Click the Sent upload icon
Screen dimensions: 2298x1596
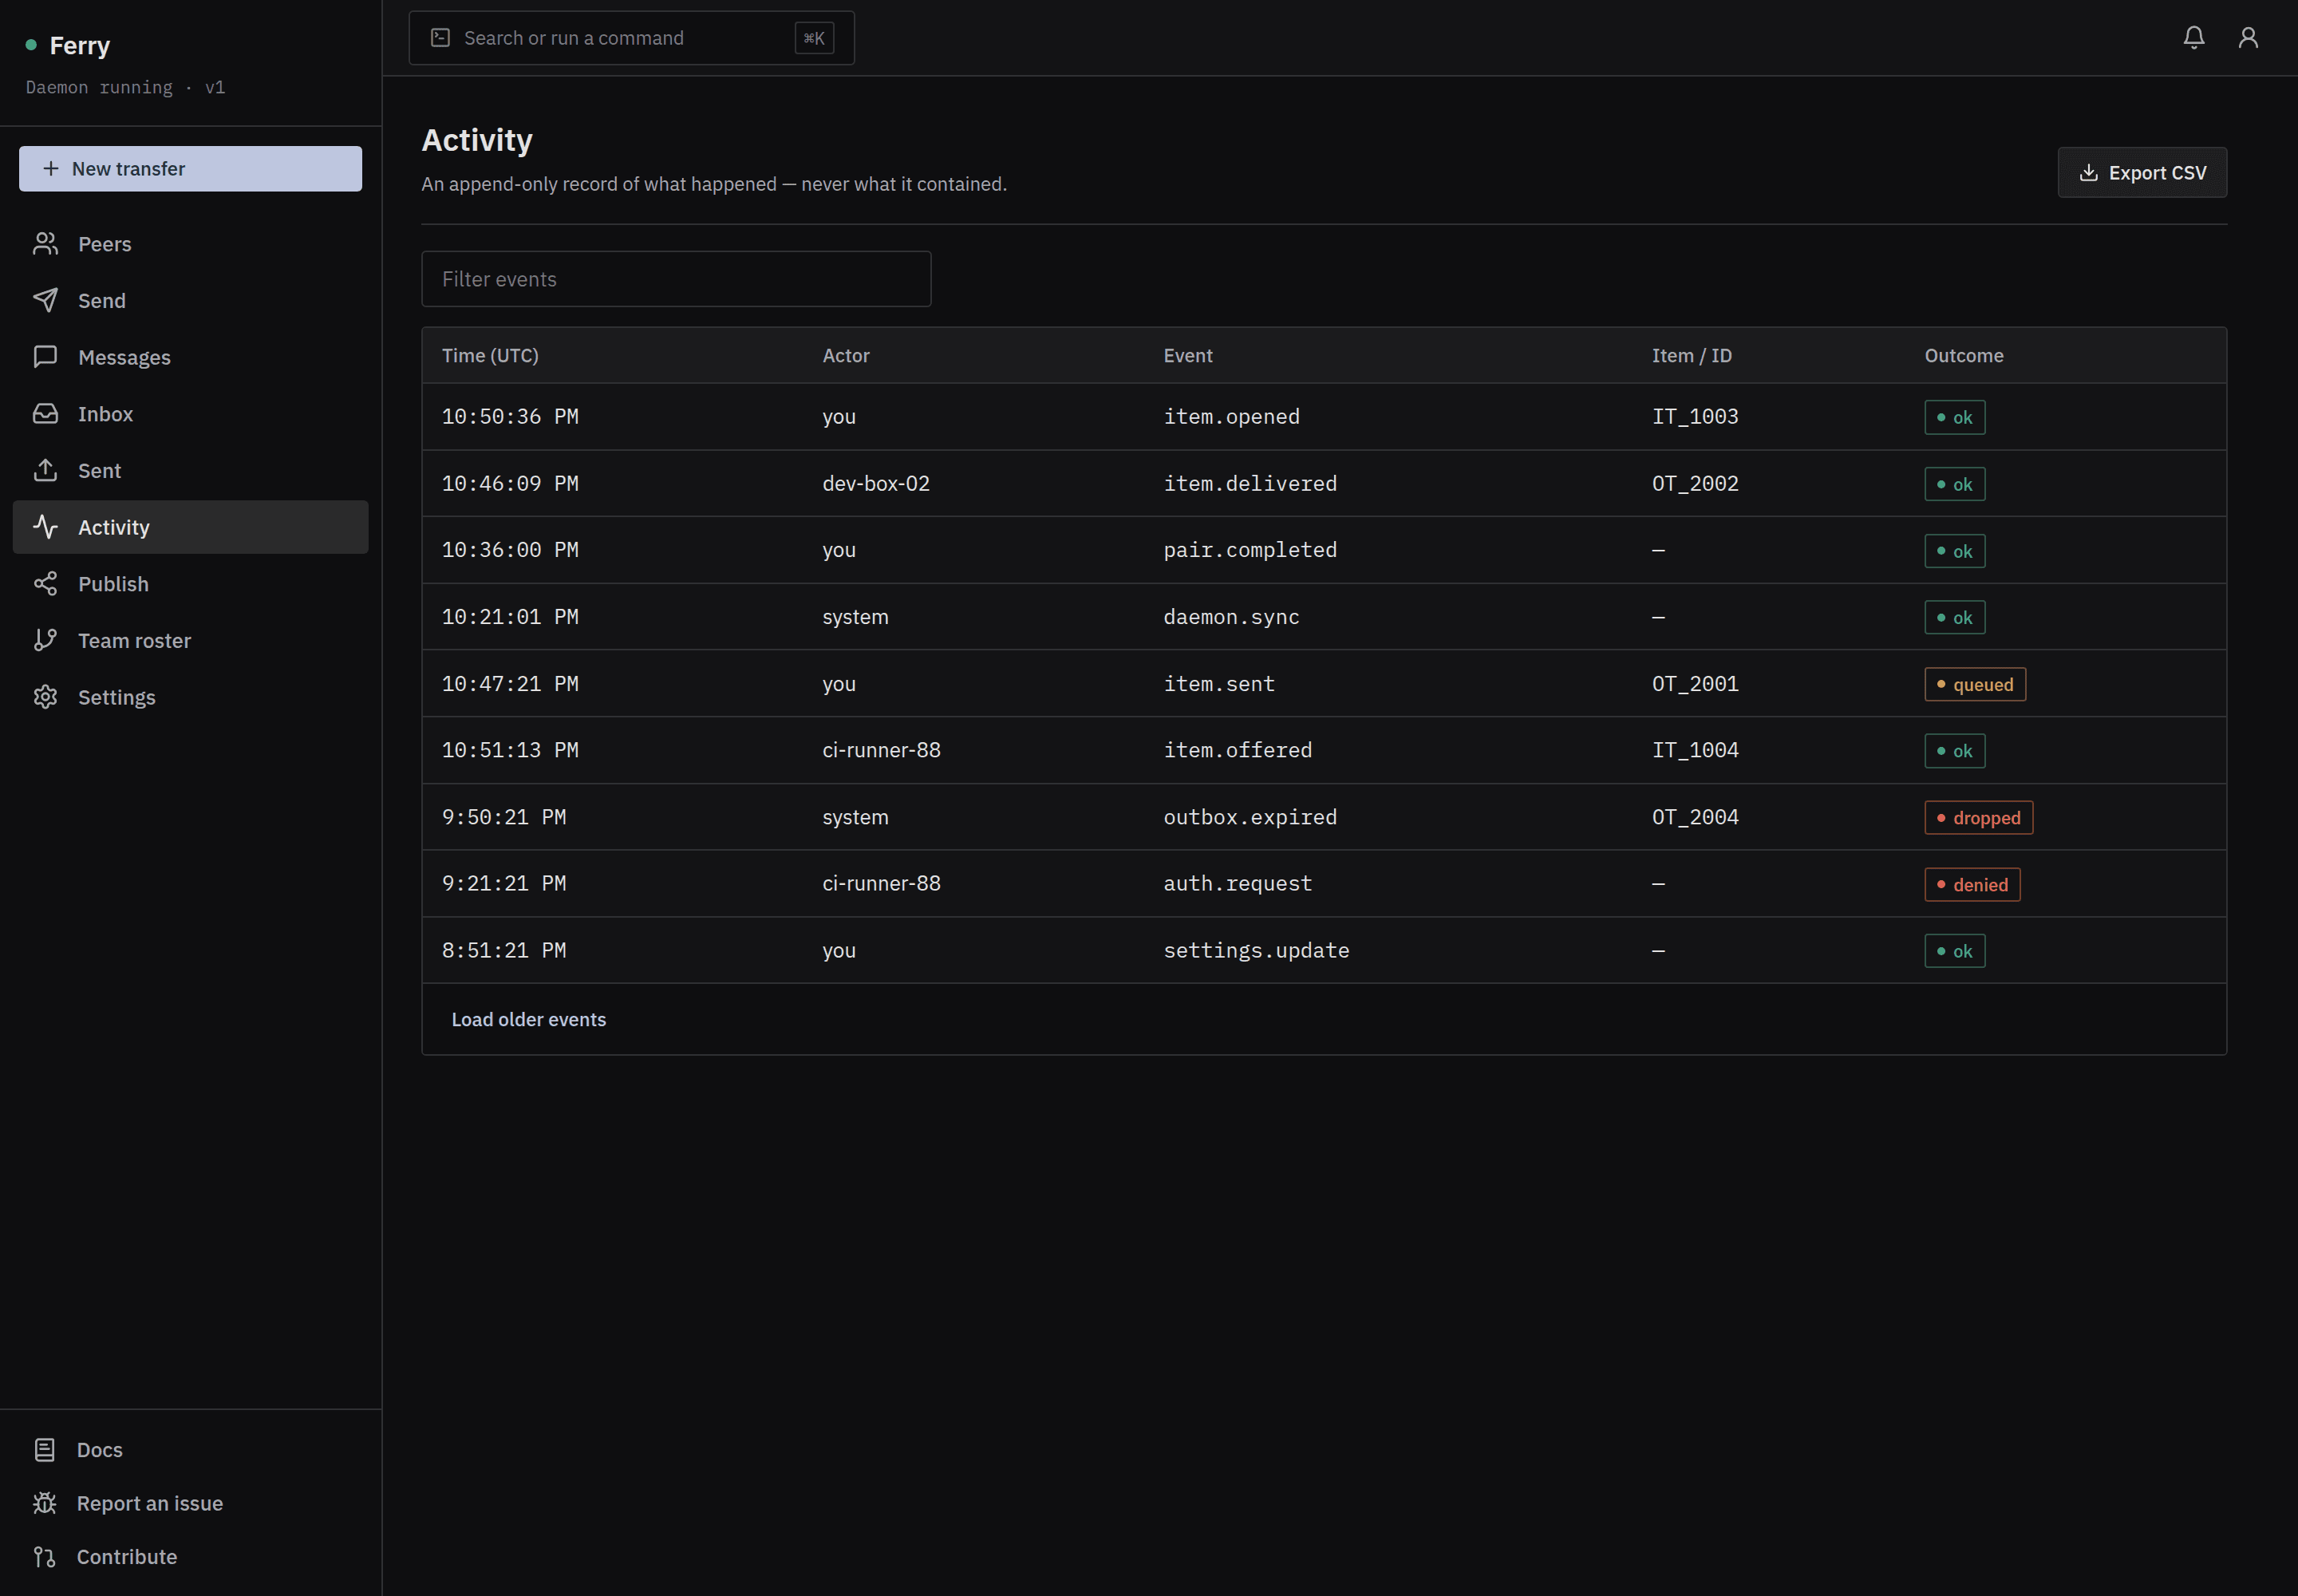tap(45, 471)
